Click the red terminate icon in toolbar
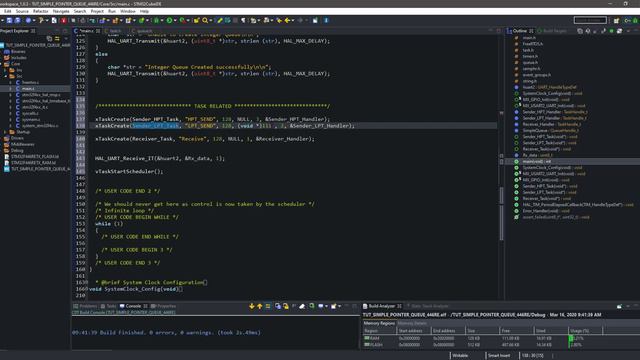The image size is (640, 360). coord(64,20)
